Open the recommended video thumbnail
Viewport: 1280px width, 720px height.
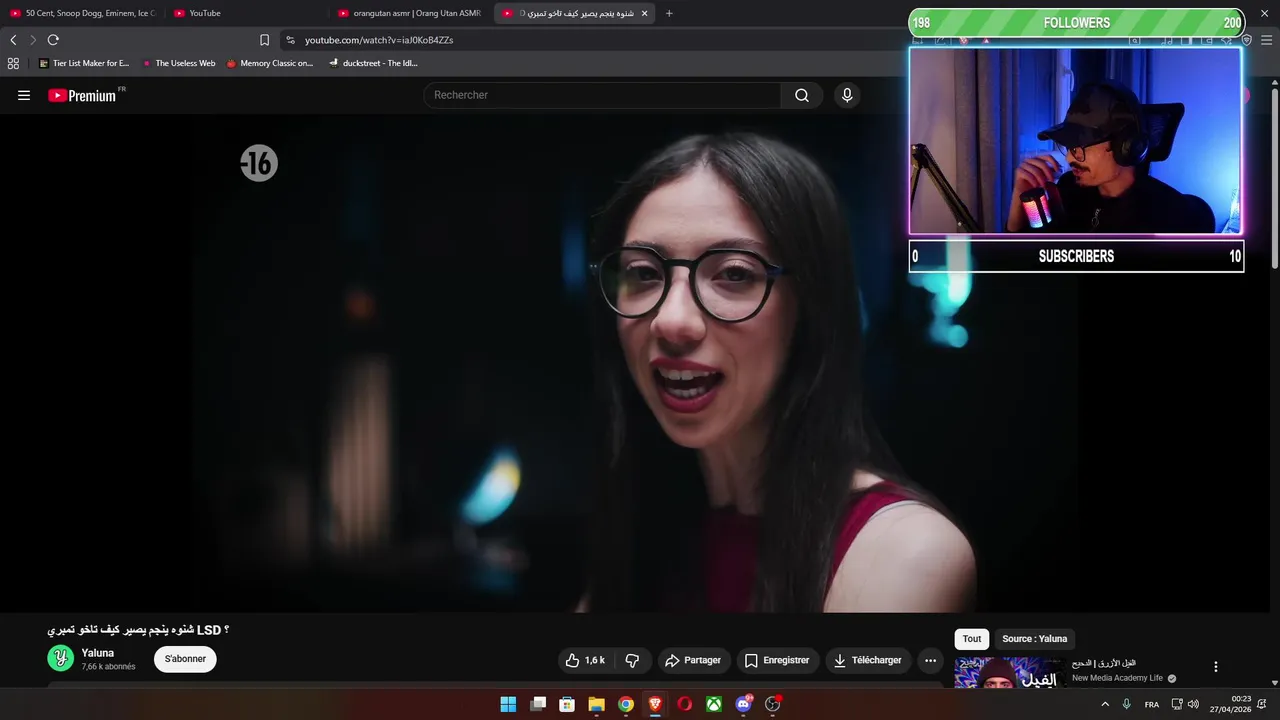coord(1009,673)
